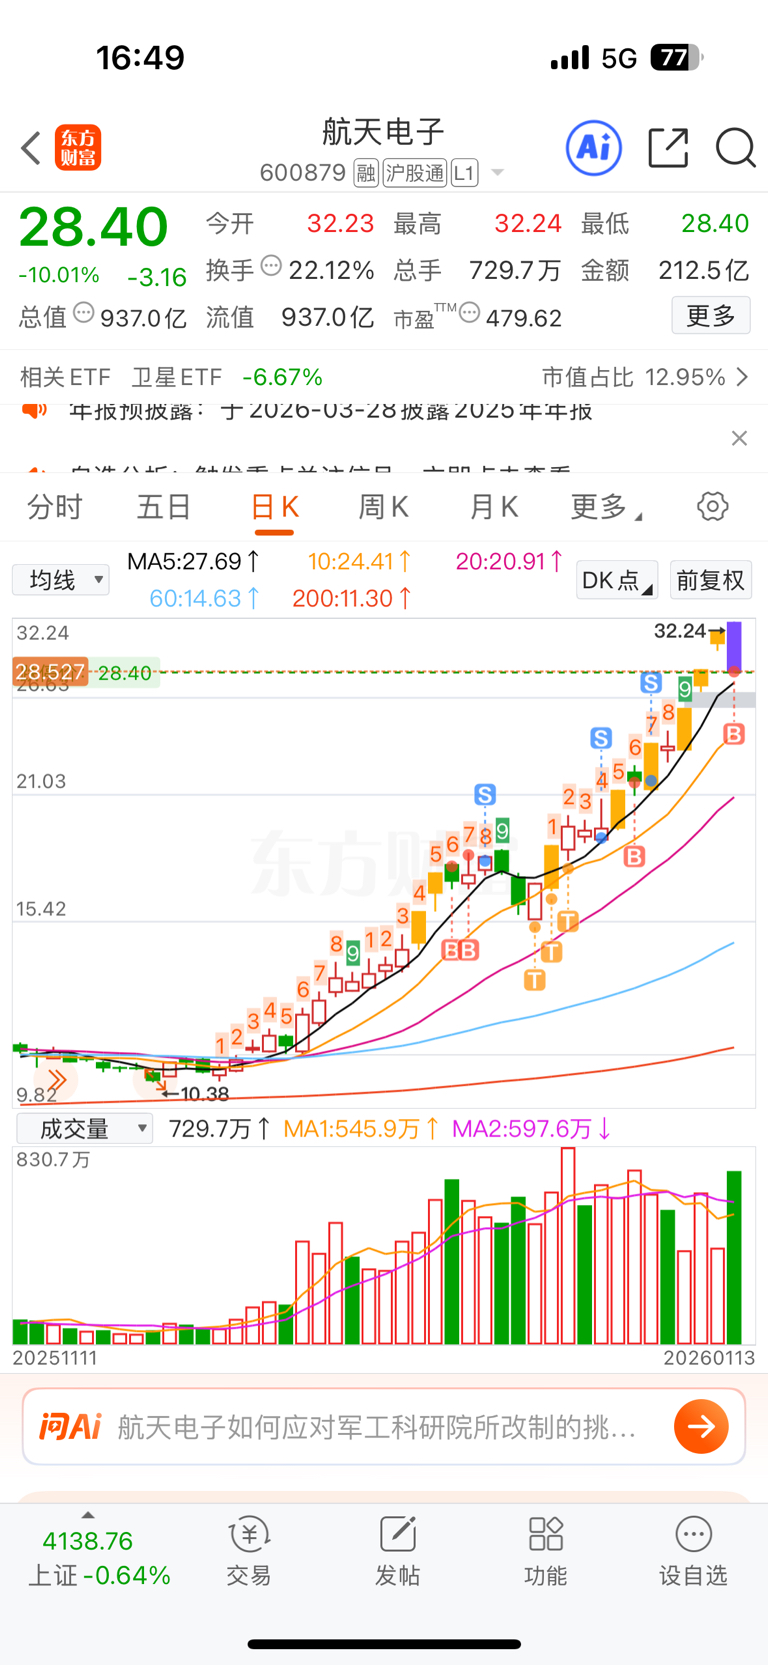Screen dimensions: 769x1665
Task: Tap the 问Ai logo in prompt bar
Action: point(71,1426)
